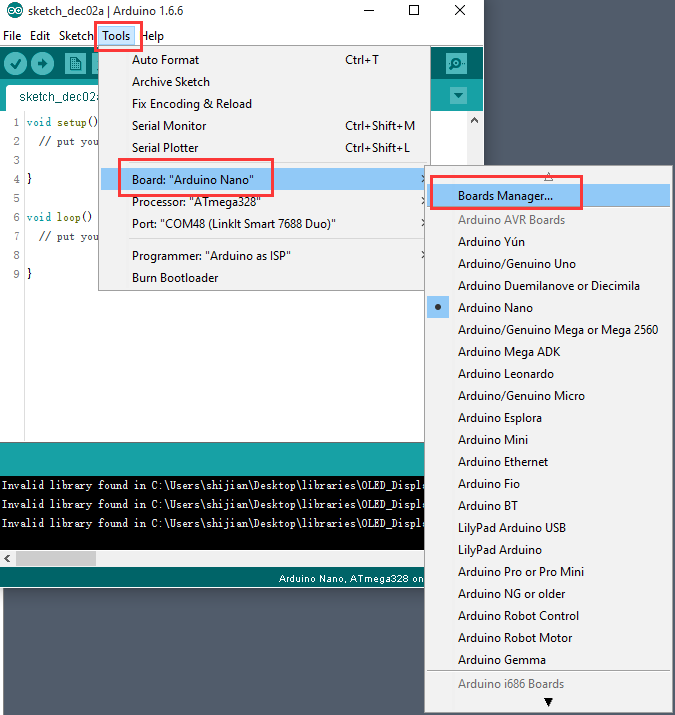Click the console scroll-left arrow
675x715 pixels.
(x=7, y=558)
